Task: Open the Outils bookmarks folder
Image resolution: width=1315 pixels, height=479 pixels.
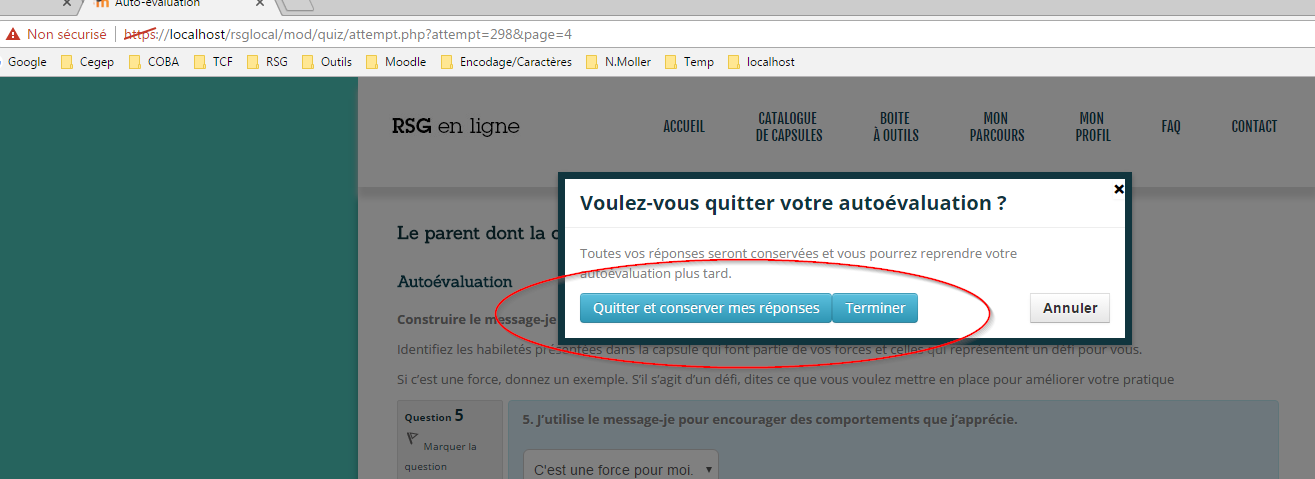Action: click(327, 62)
